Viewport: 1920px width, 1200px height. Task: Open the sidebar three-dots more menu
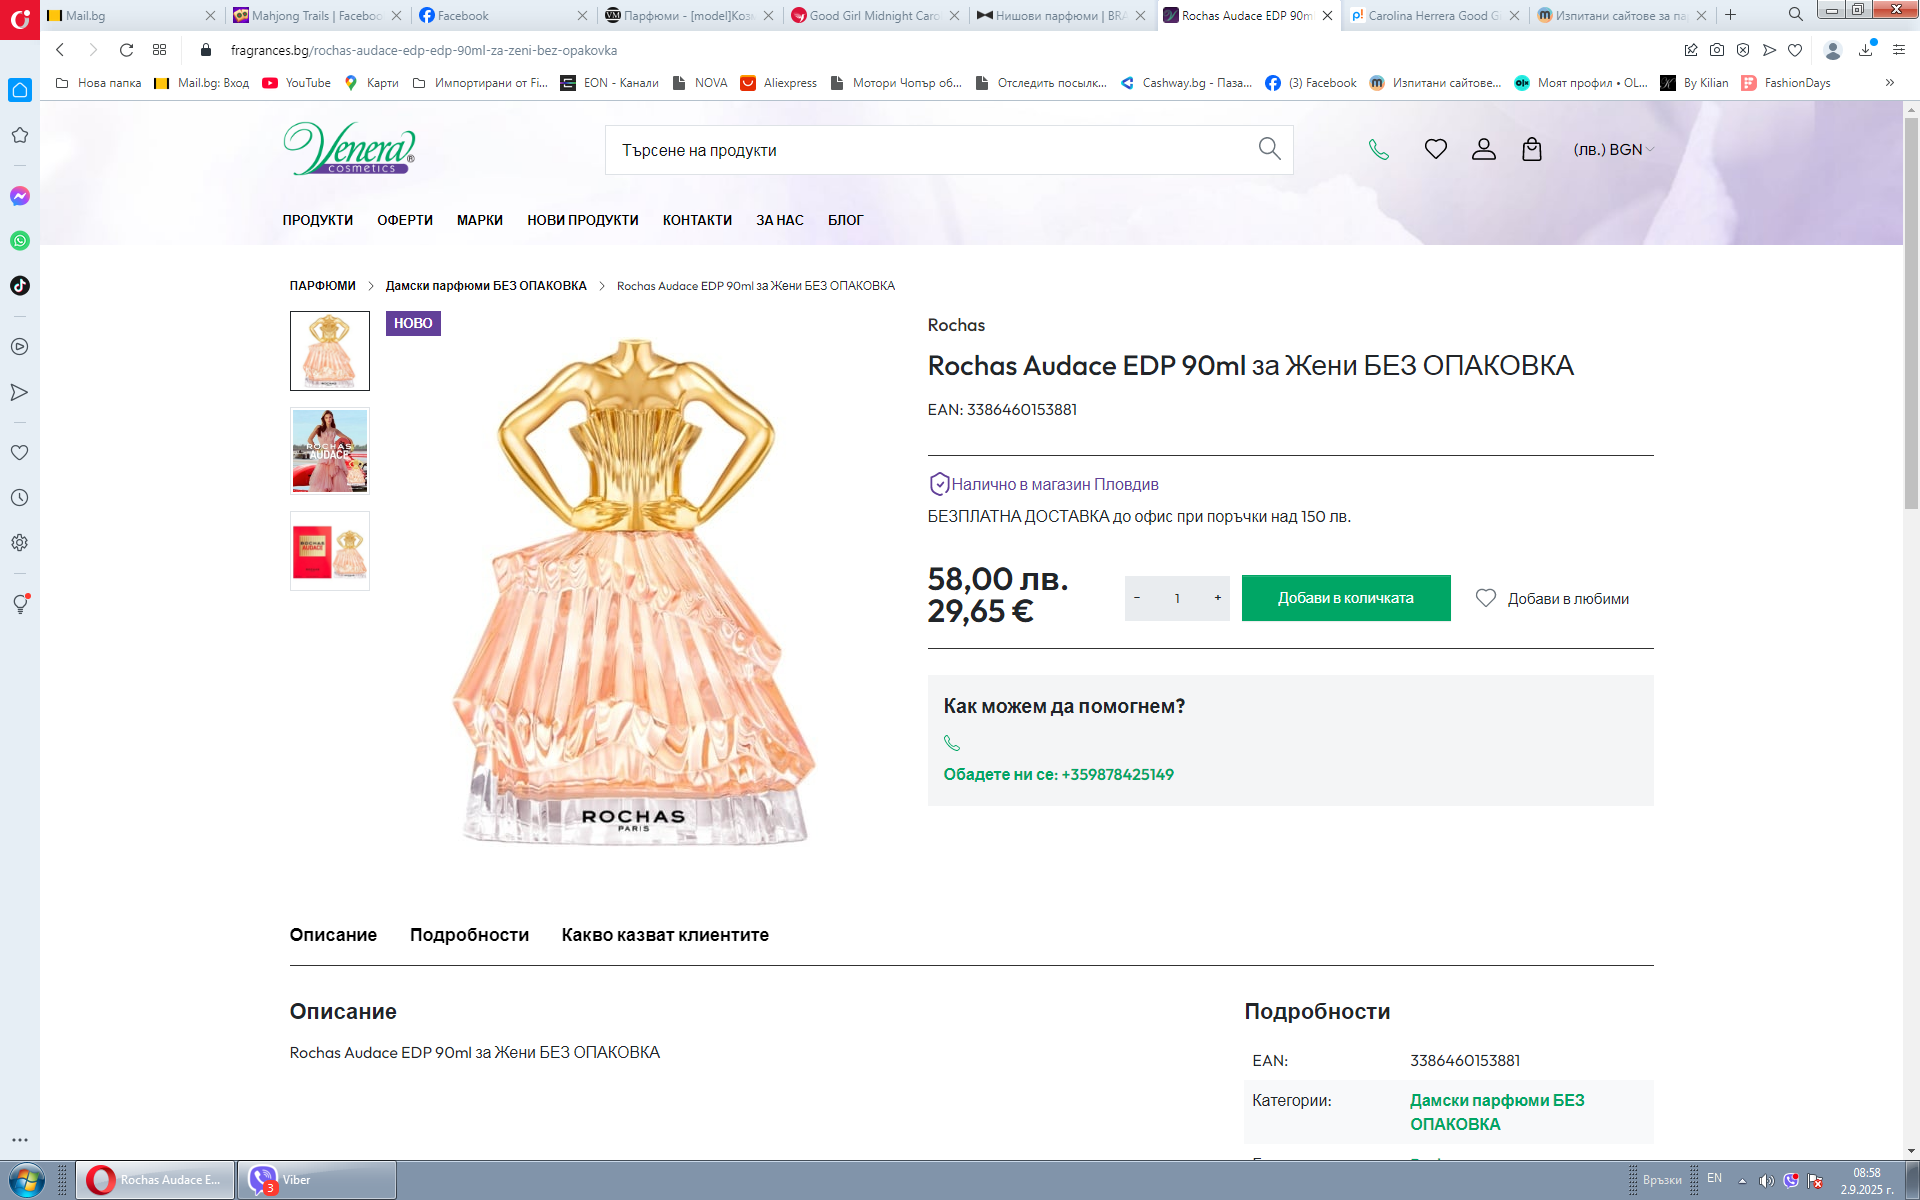coord(20,1140)
